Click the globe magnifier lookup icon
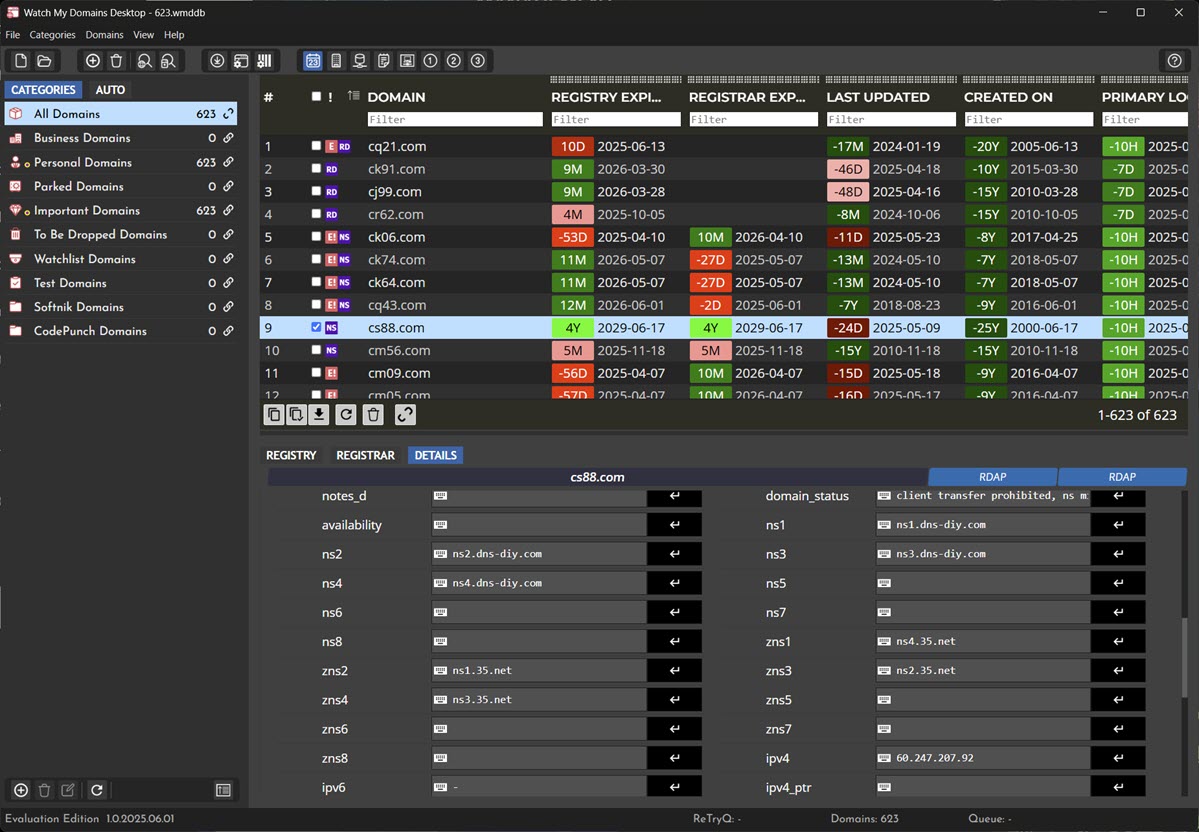The width and height of the screenshot is (1199, 832). pos(145,60)
